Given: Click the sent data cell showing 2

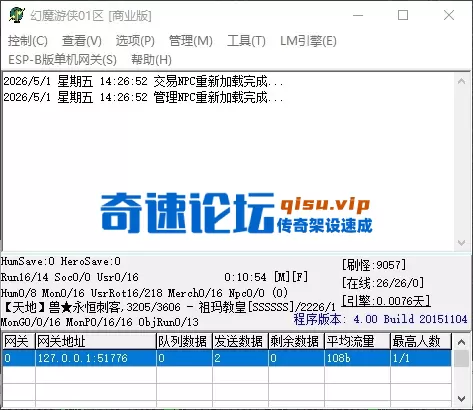Looking at the screenshot, I should (x=240, y=358).
